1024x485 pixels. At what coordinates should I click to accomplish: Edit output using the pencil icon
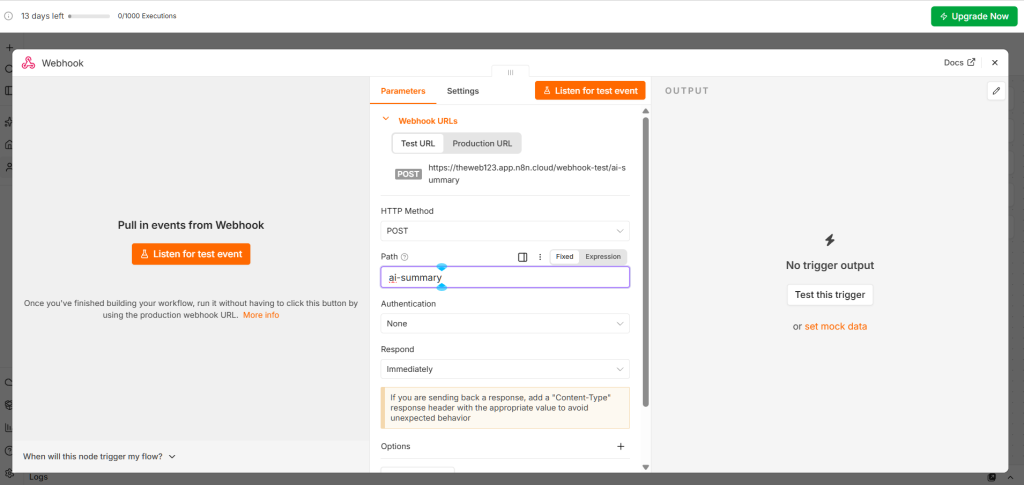point(996,91)
